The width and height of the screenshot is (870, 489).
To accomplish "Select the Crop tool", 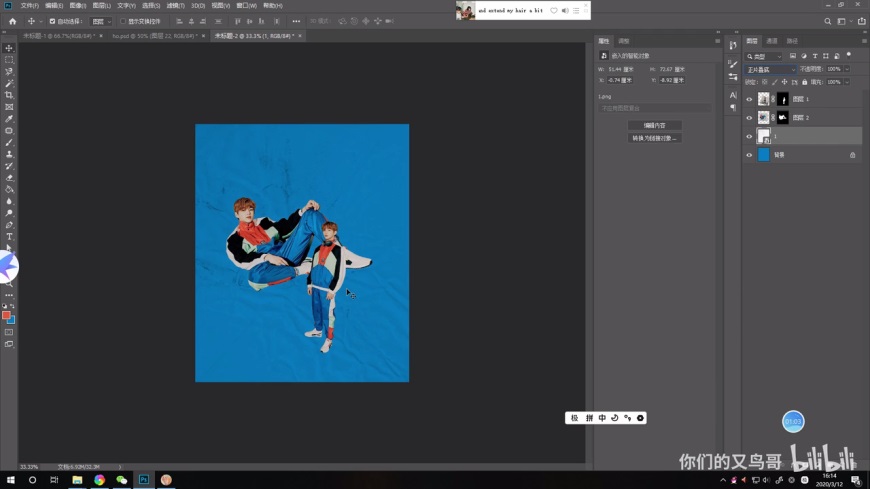I will pos(9,95).
